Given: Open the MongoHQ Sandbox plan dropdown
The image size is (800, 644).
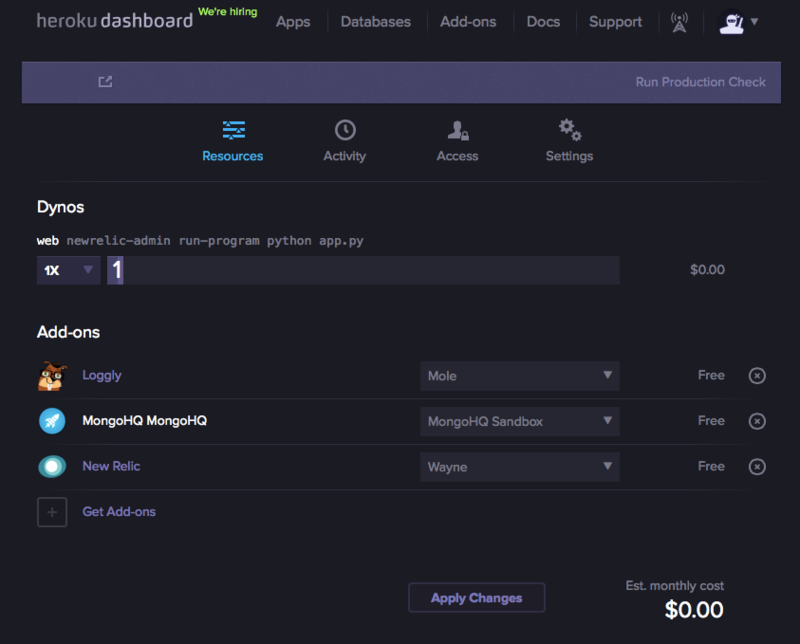Looking at the screenshot, I should coord(520,422).
